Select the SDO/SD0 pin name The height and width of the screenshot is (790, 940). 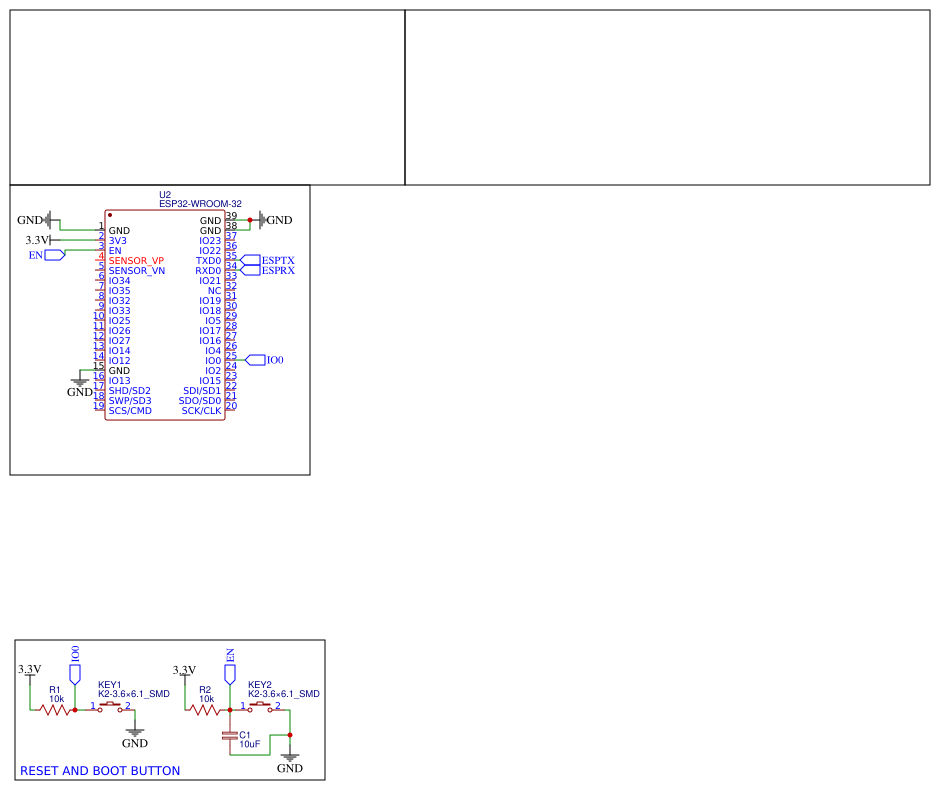pyautogui.click(x=200, y=401)
